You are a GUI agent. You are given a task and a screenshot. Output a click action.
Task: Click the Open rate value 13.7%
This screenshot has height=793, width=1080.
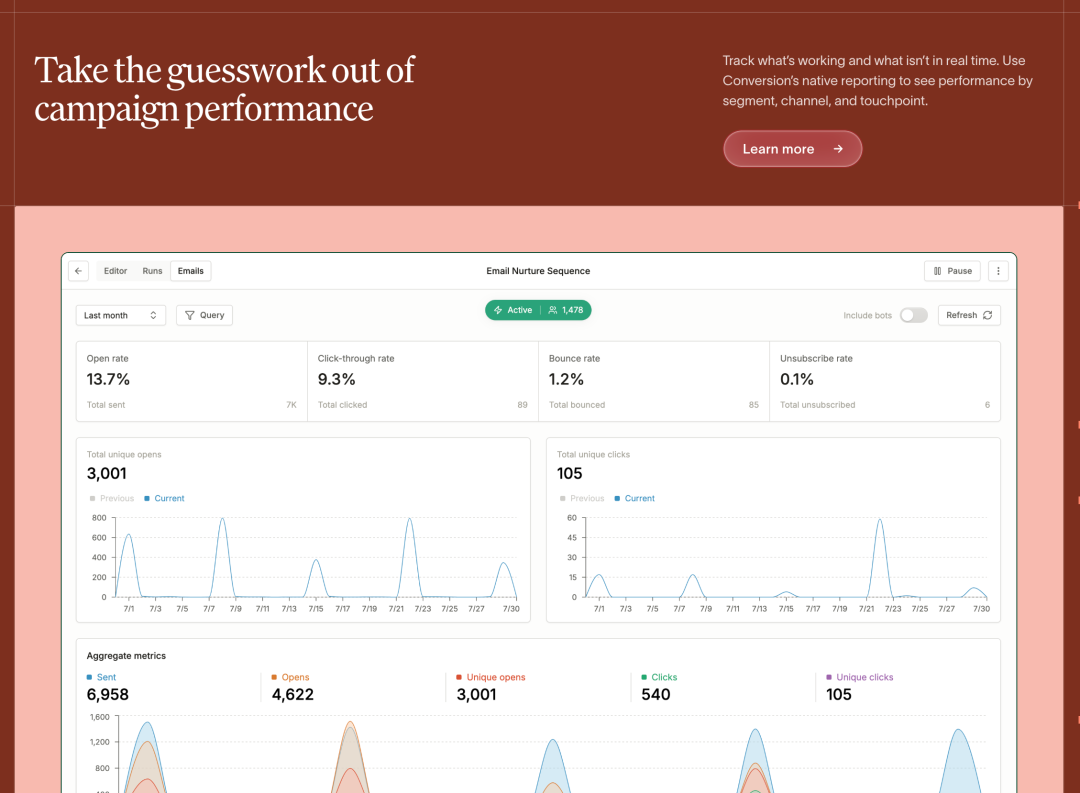click(108, 379)
